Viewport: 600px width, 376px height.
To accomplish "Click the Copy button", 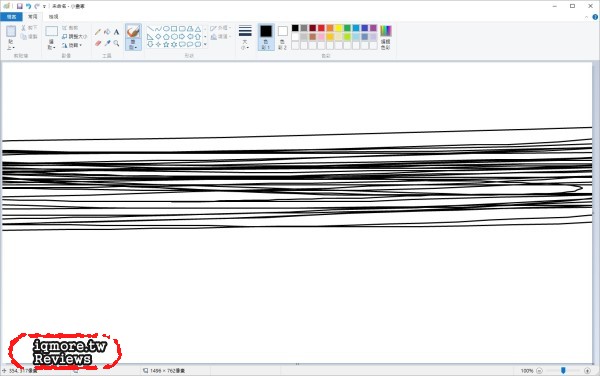I will coord(29,37).
